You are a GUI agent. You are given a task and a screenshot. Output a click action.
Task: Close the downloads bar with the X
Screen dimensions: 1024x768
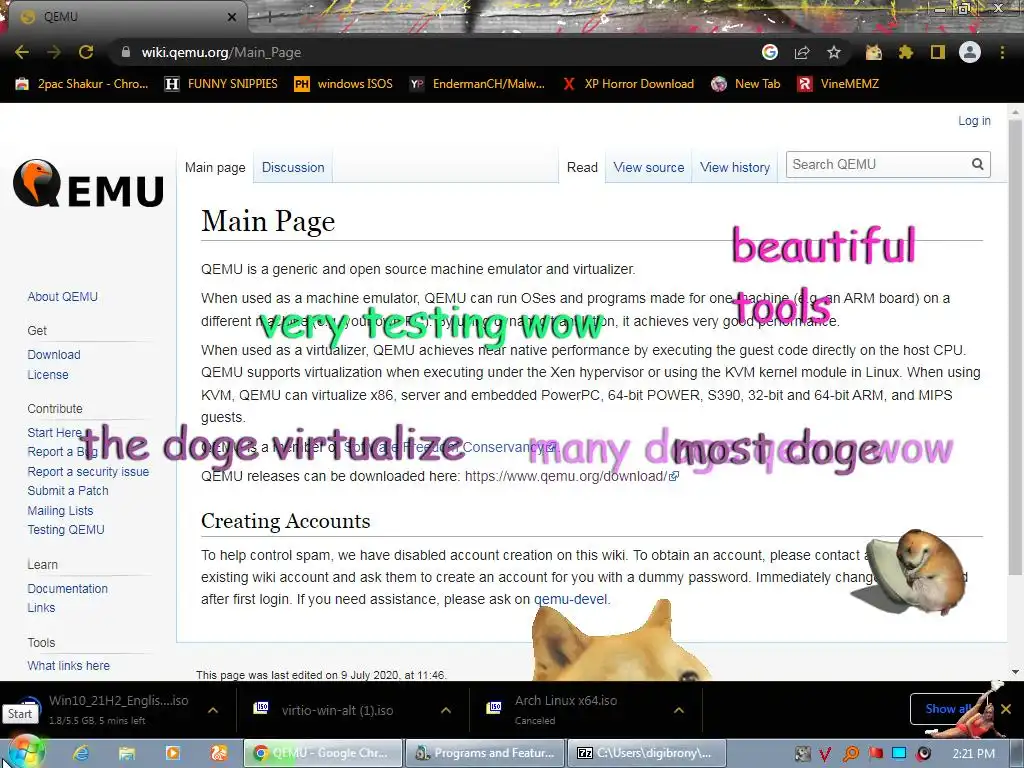(1006, 709)
